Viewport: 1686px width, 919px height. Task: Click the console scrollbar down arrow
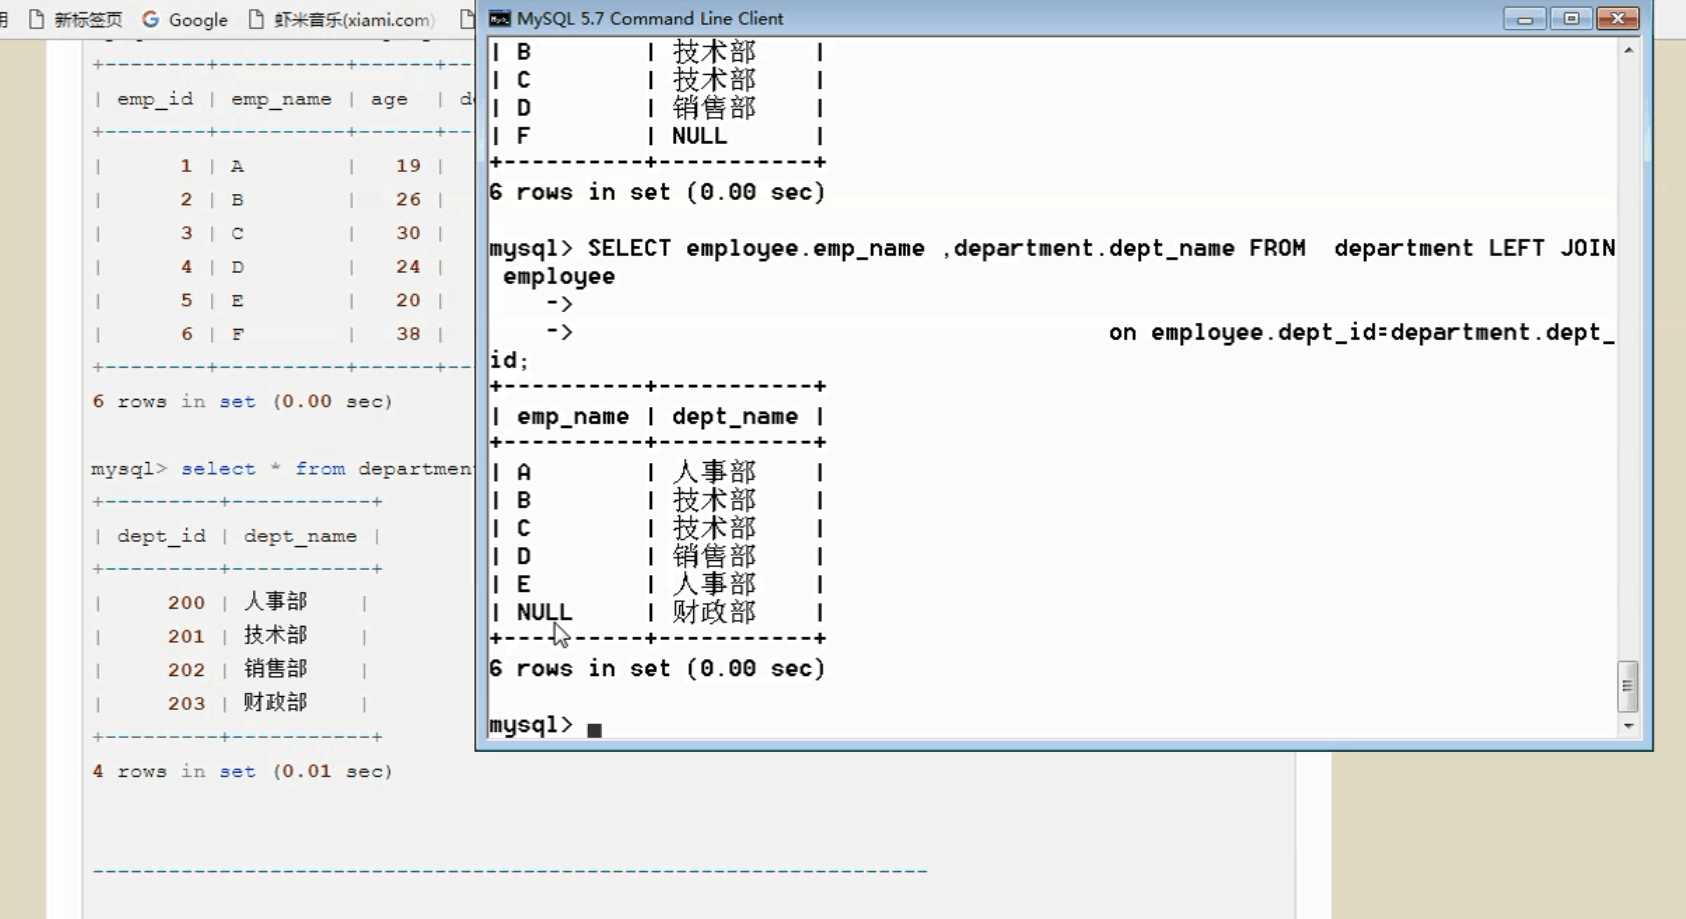[1628, 726]
